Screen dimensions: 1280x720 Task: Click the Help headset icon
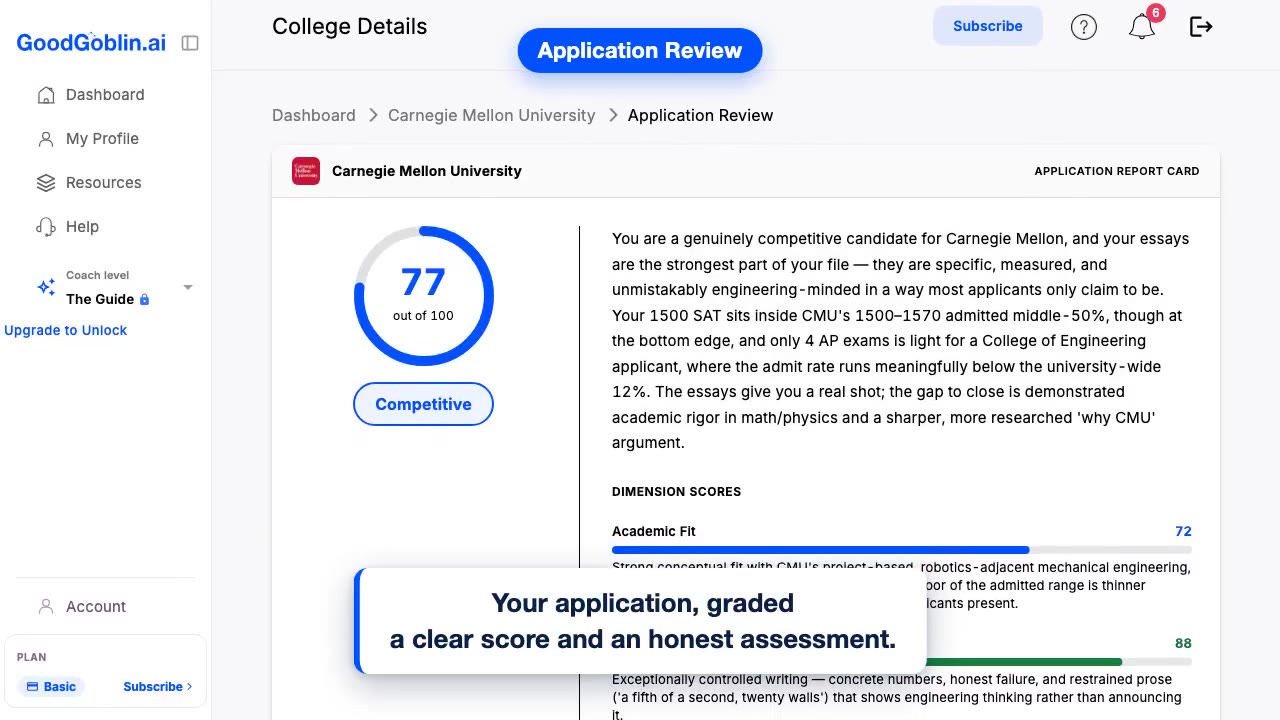click(x=46, y=227)
